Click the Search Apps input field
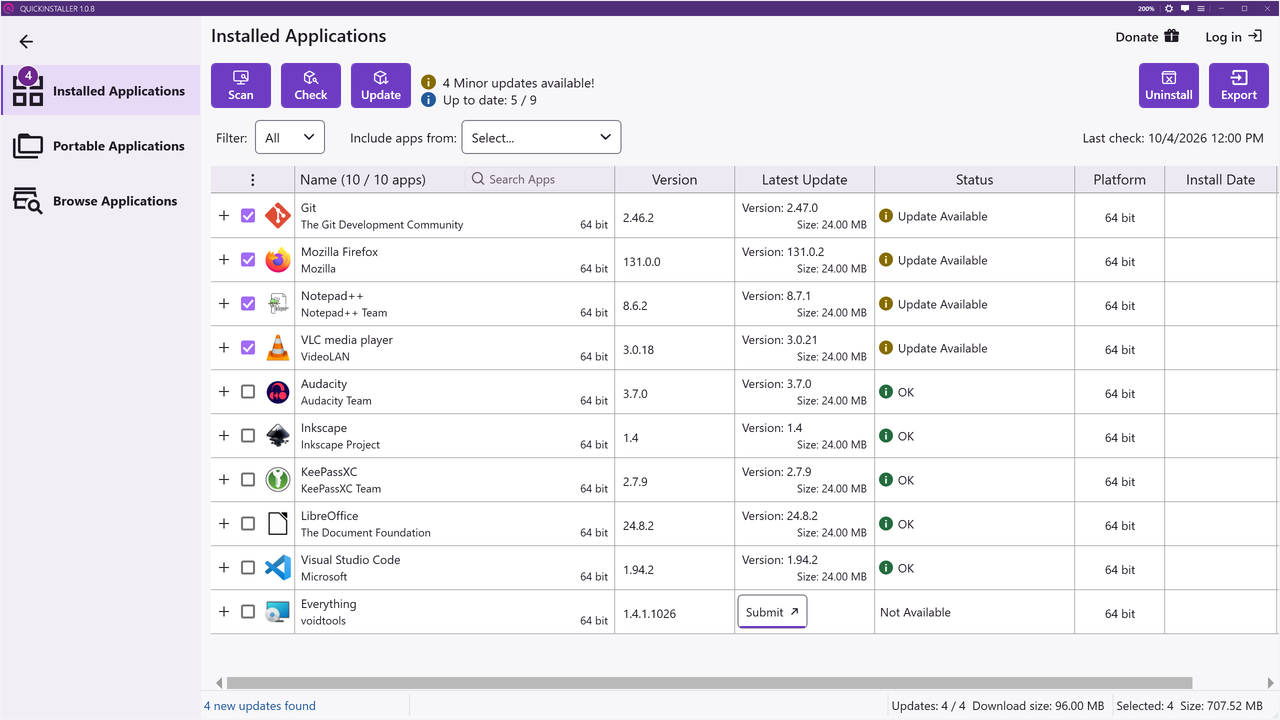This screenshot has height=720, width=1280. pyautogui.click(x=538, y=180)
